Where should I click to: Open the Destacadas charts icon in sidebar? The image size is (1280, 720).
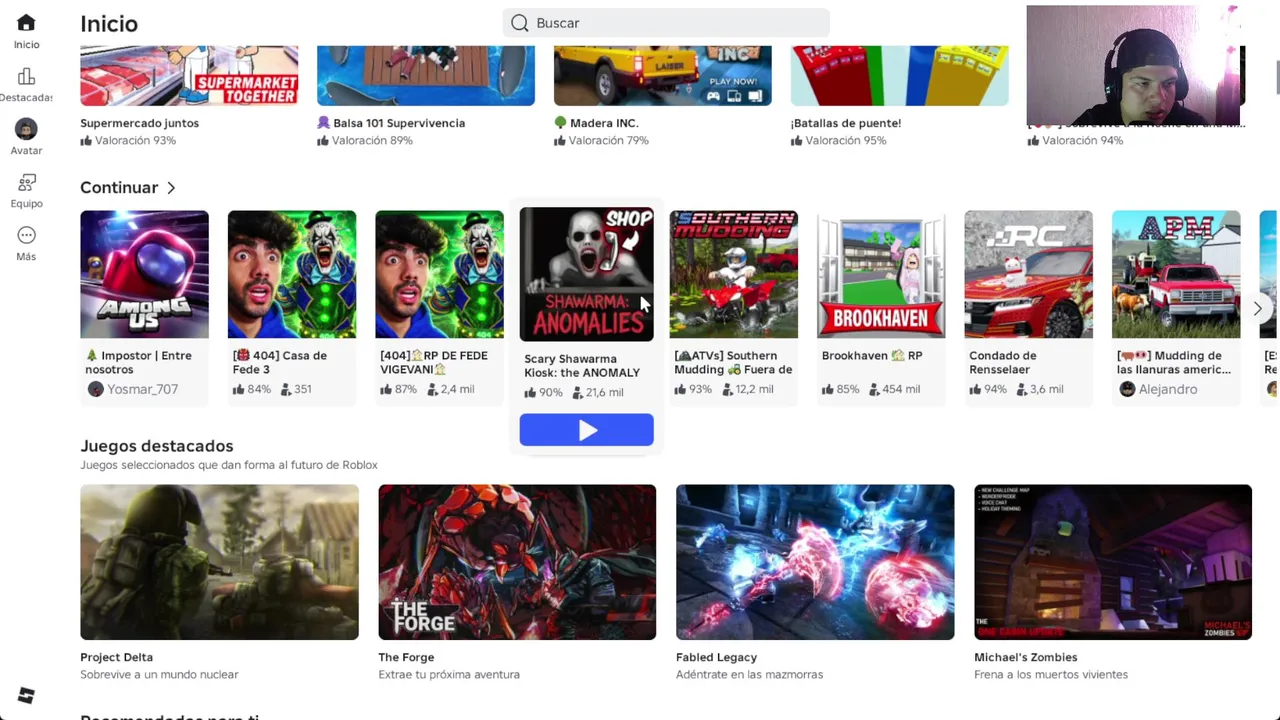pyautogui.click(x=26, y=77)
